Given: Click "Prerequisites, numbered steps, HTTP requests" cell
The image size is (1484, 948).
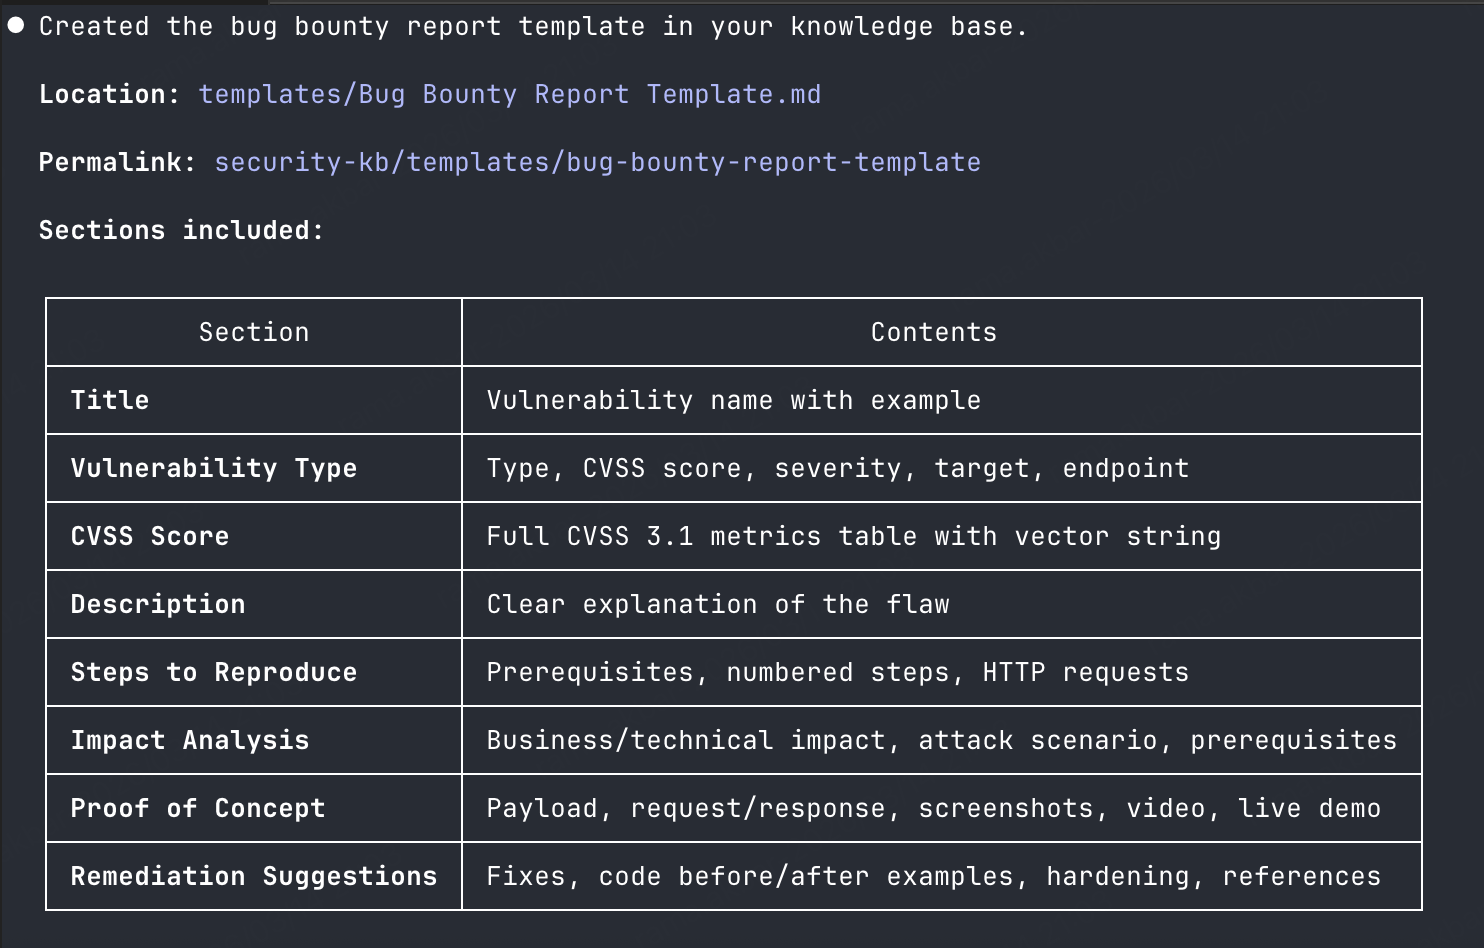Looking at the screenshot, I should pos(837,672).
